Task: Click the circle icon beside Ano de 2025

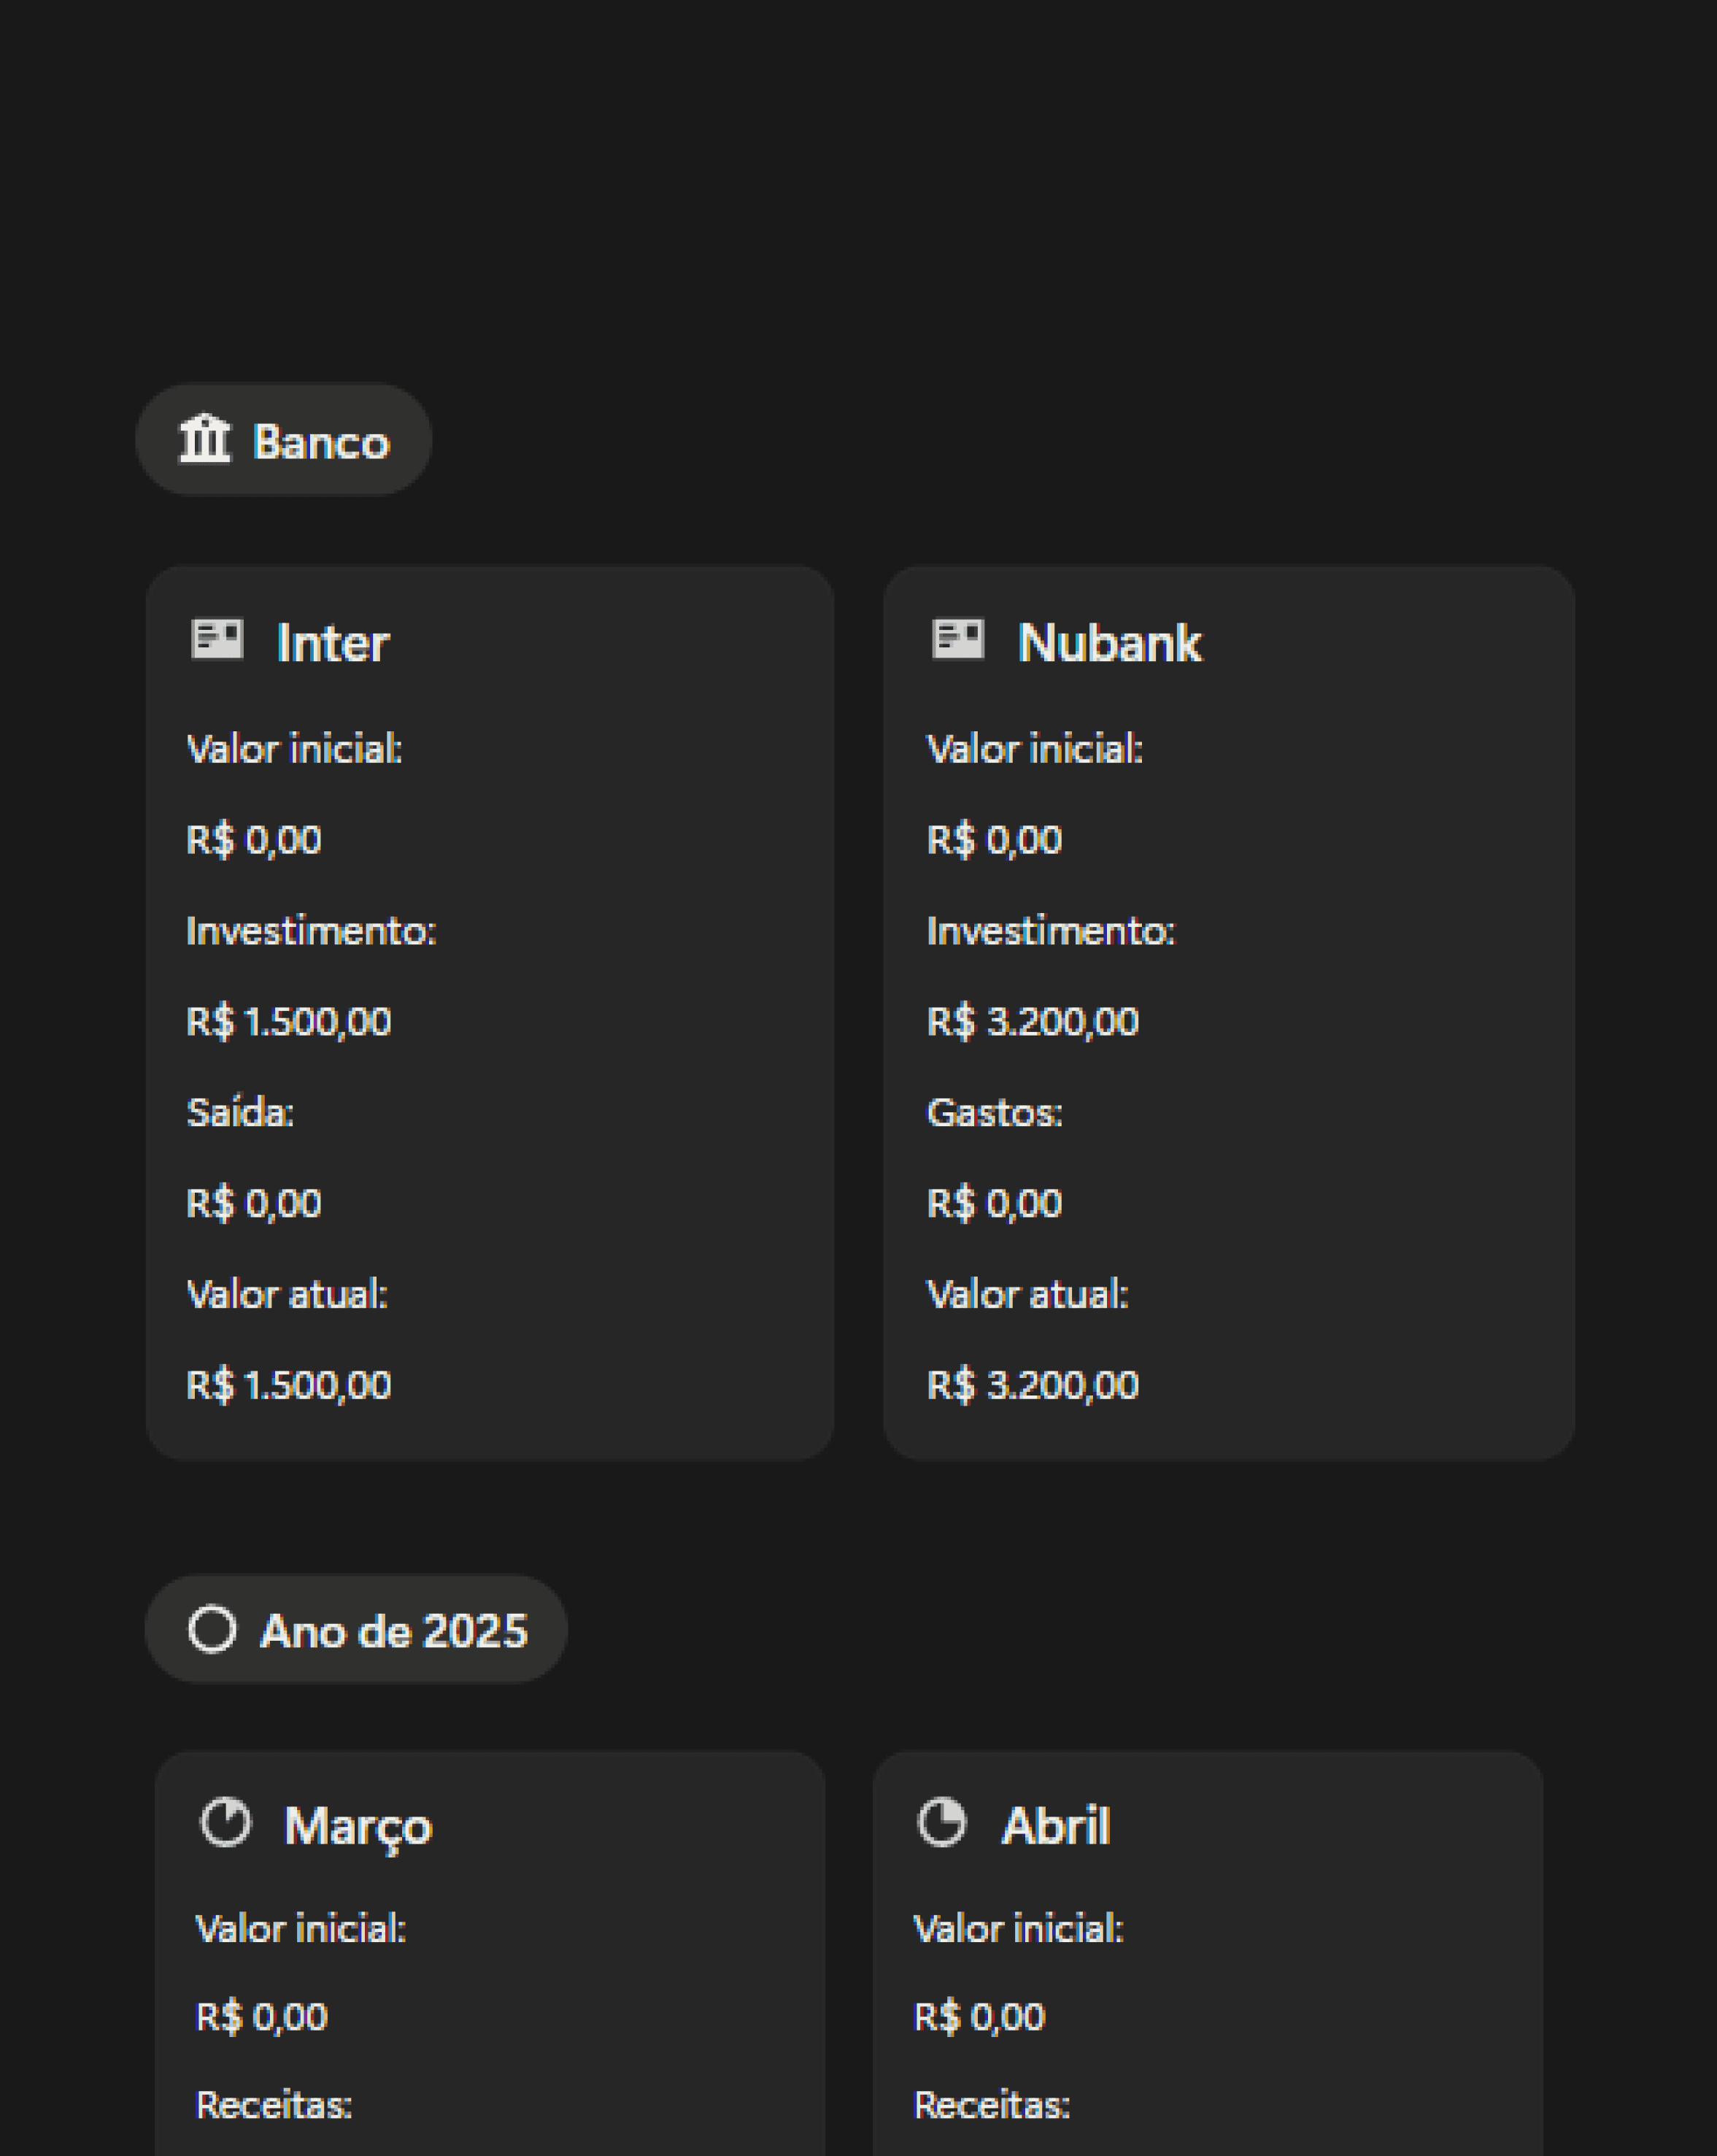Action: (x=212, y=1629)
